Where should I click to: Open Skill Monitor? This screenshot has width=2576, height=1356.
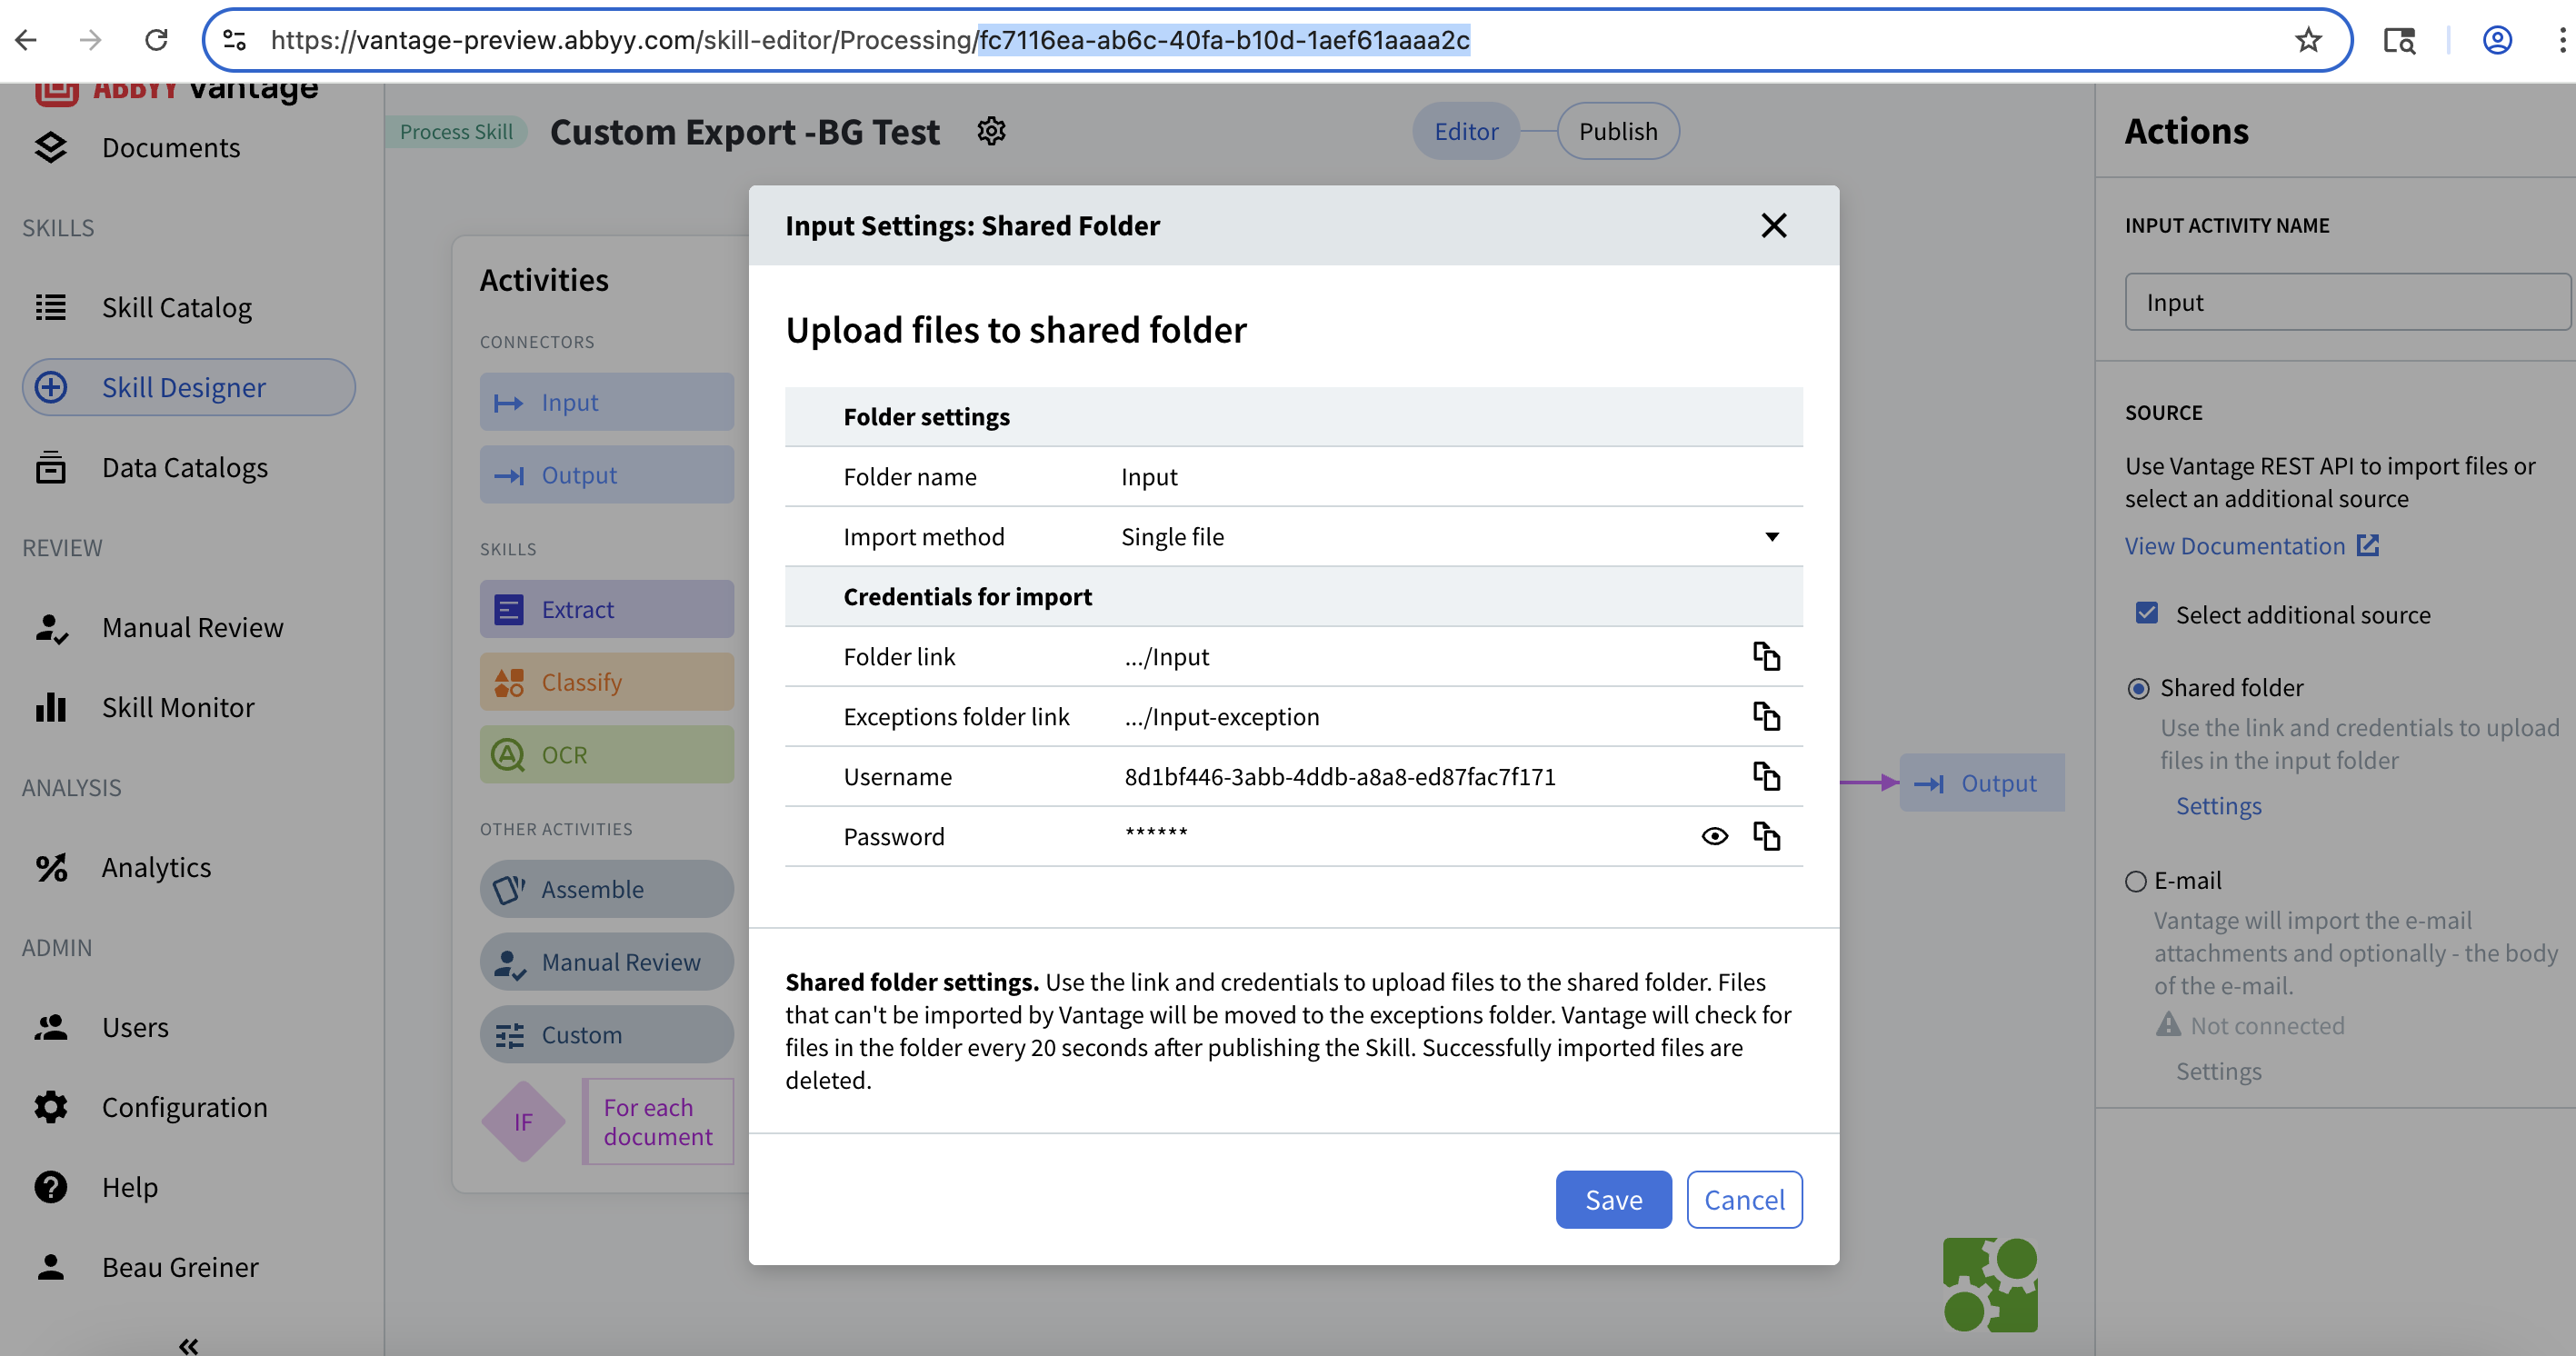coord(178,707)
